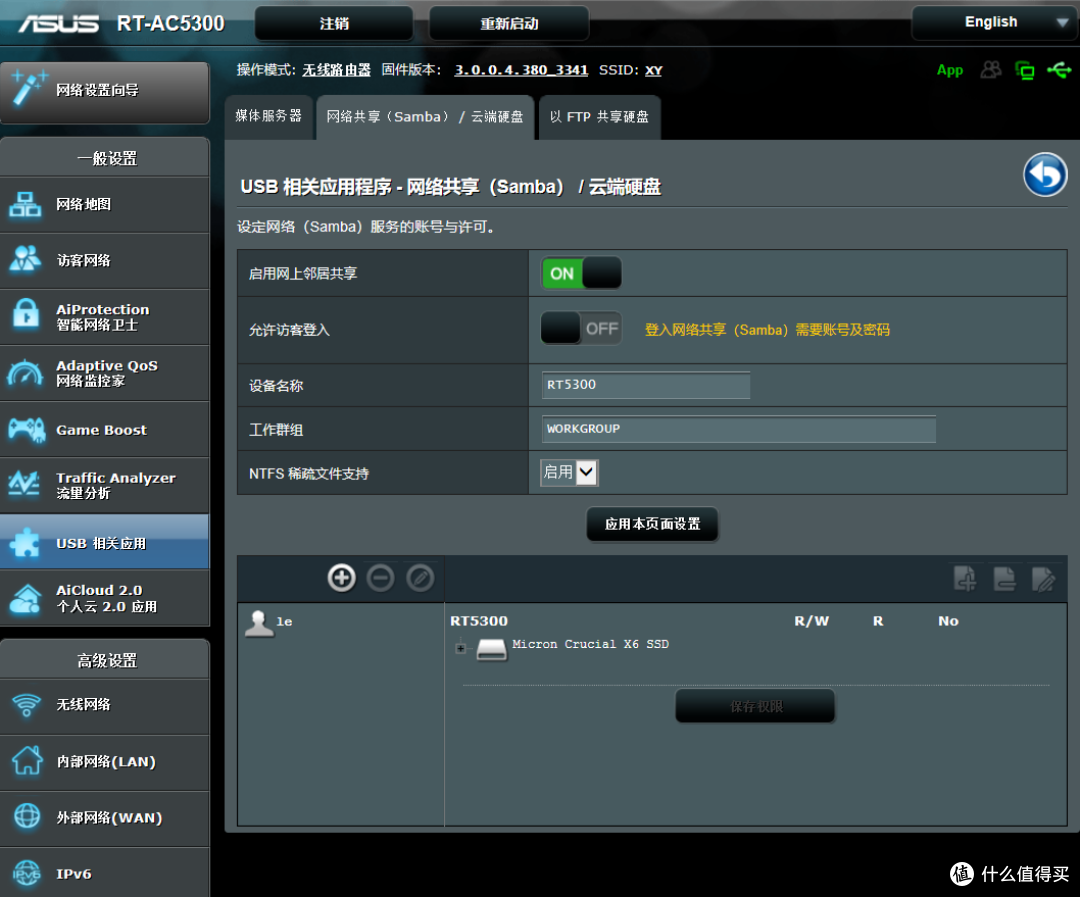The image size is (1080, 897).
Task: Click the add folder icon
Action: click(965, 579)
